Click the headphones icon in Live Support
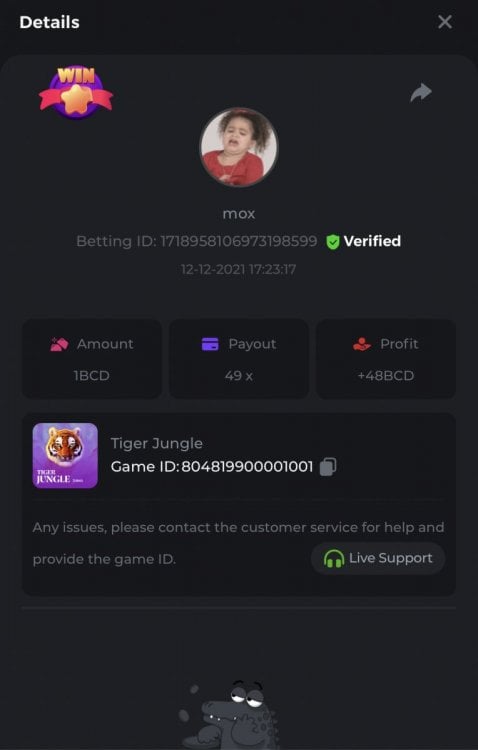The width and height of the screenshot is (478, 750). 334,558
